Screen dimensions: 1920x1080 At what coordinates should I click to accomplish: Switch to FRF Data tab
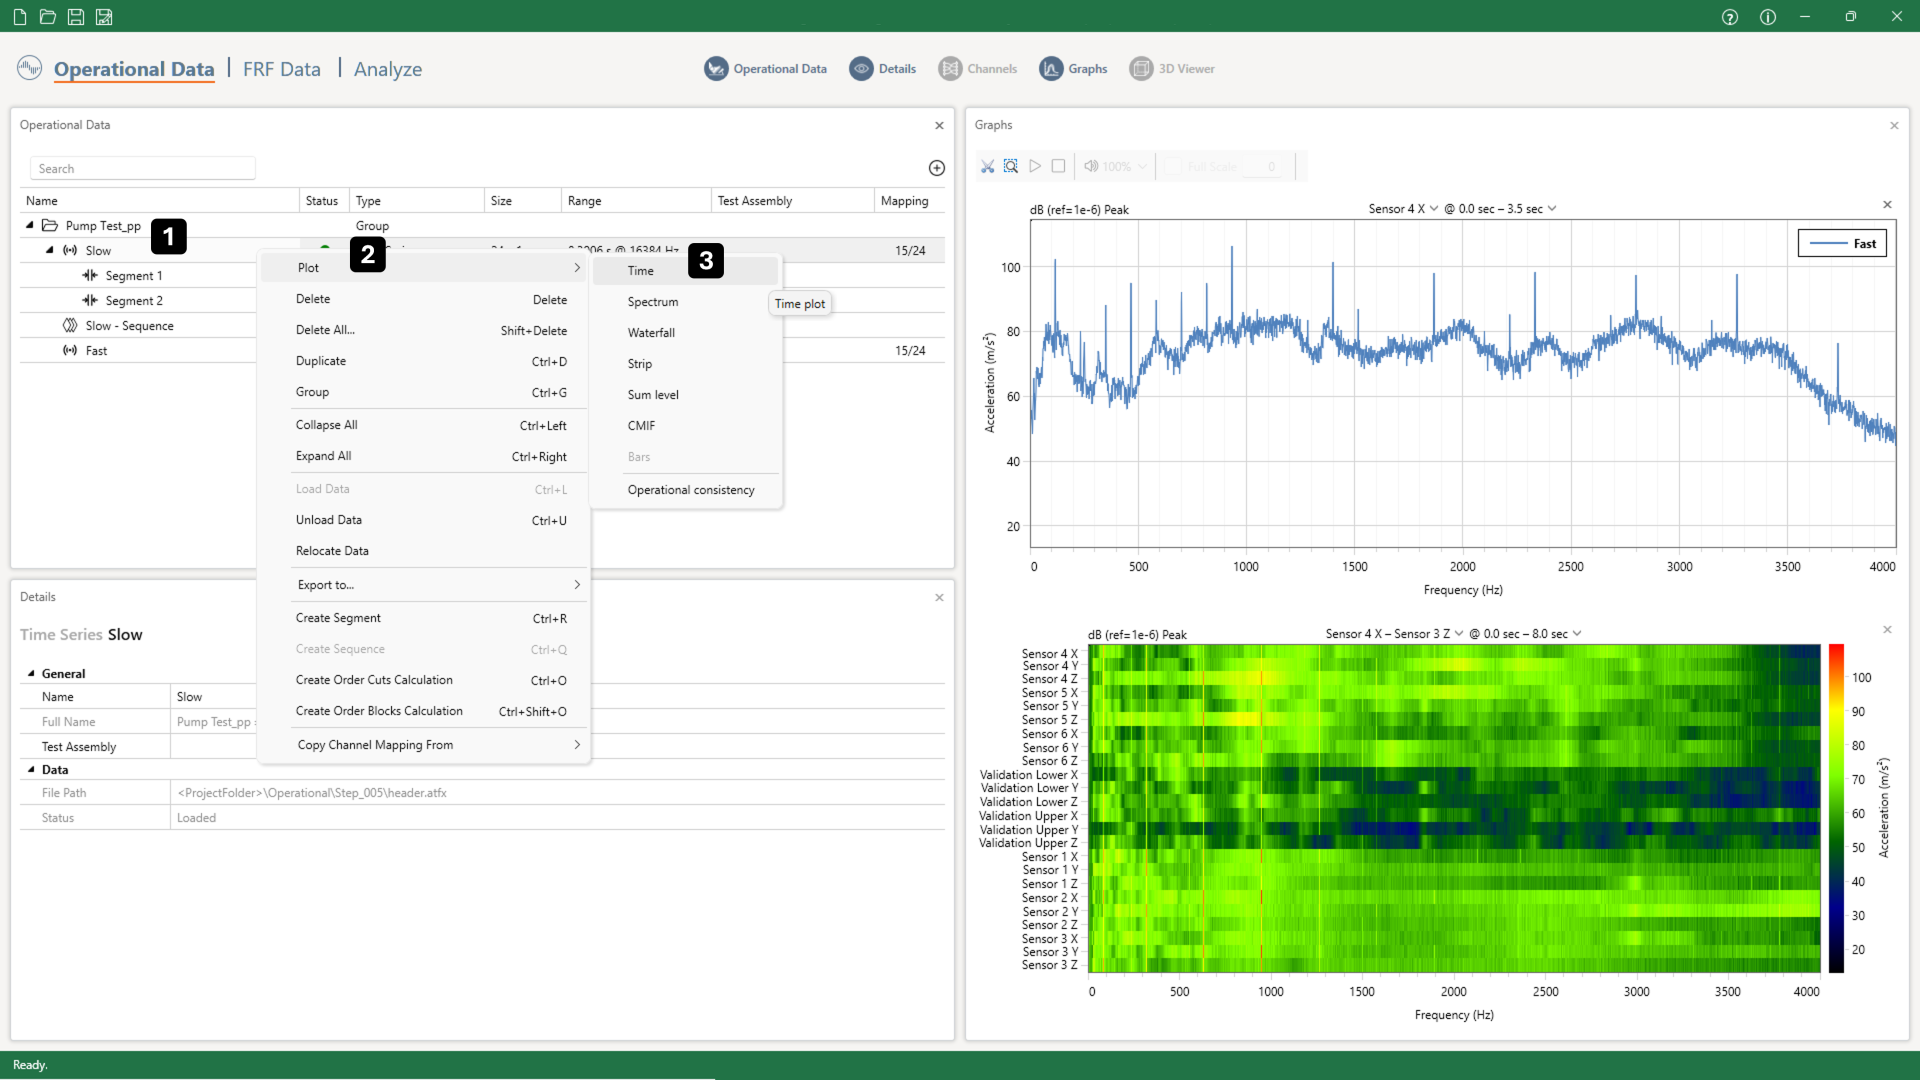coord(281,69)
